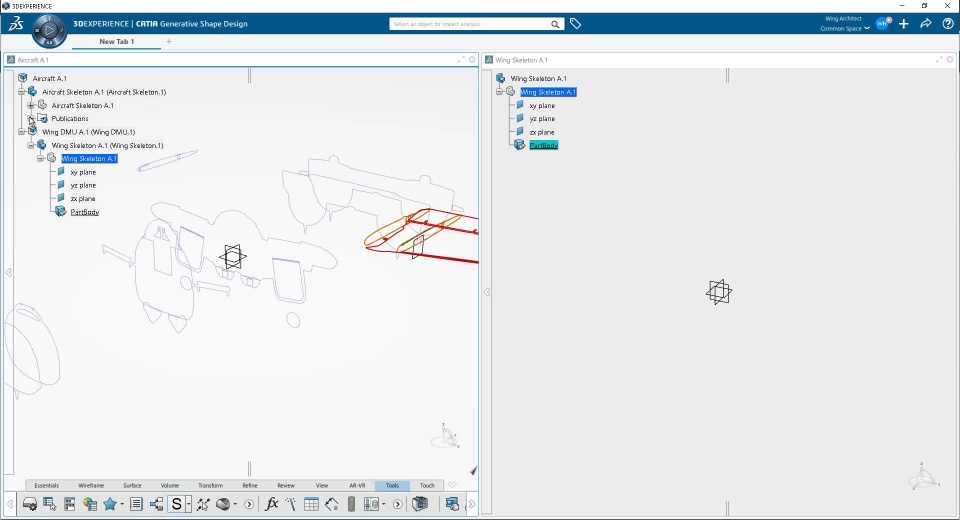The height and width of the screenshot is (520, 960).
Task: Click the catalog grid tool in toolbar
Action: coord(69,504)
